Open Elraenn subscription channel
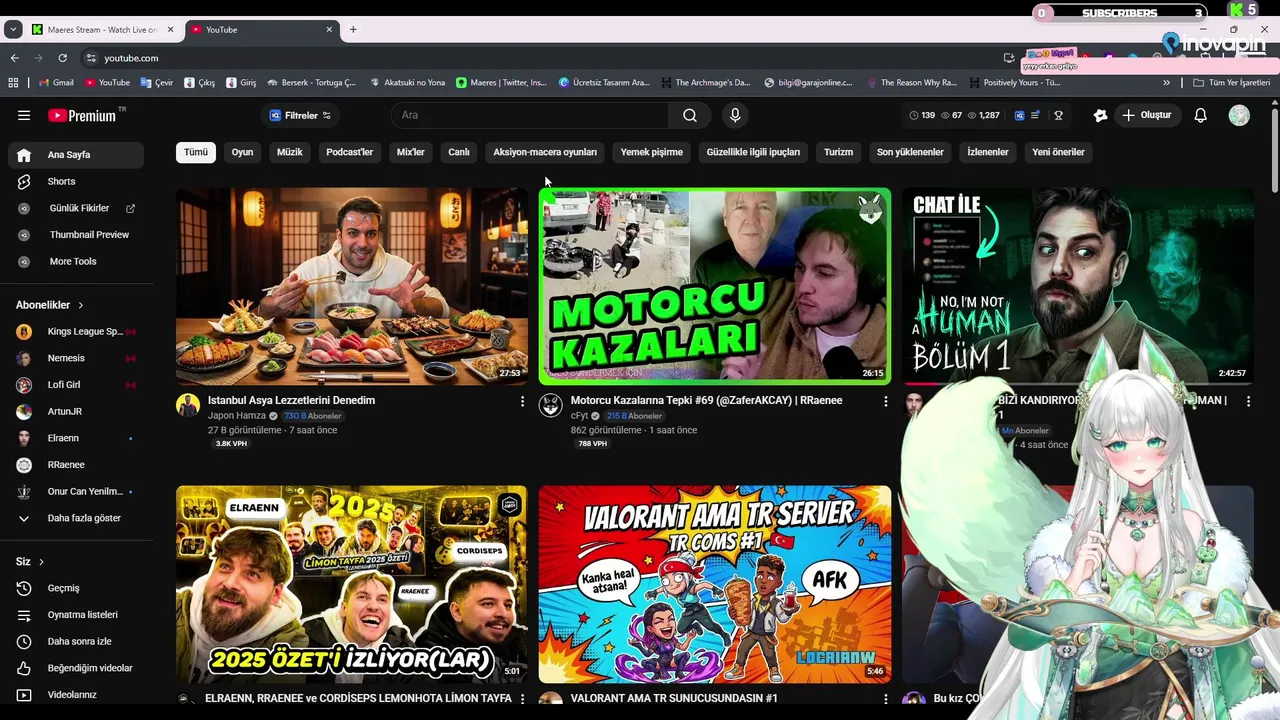The image size is (1280, 720). coord(76,438)
